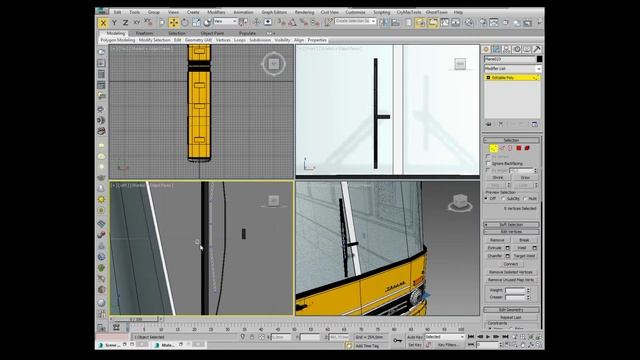Switch to the Freeform ribbon tab
Viewport: 640px width, 360px height.
[144, 33]
